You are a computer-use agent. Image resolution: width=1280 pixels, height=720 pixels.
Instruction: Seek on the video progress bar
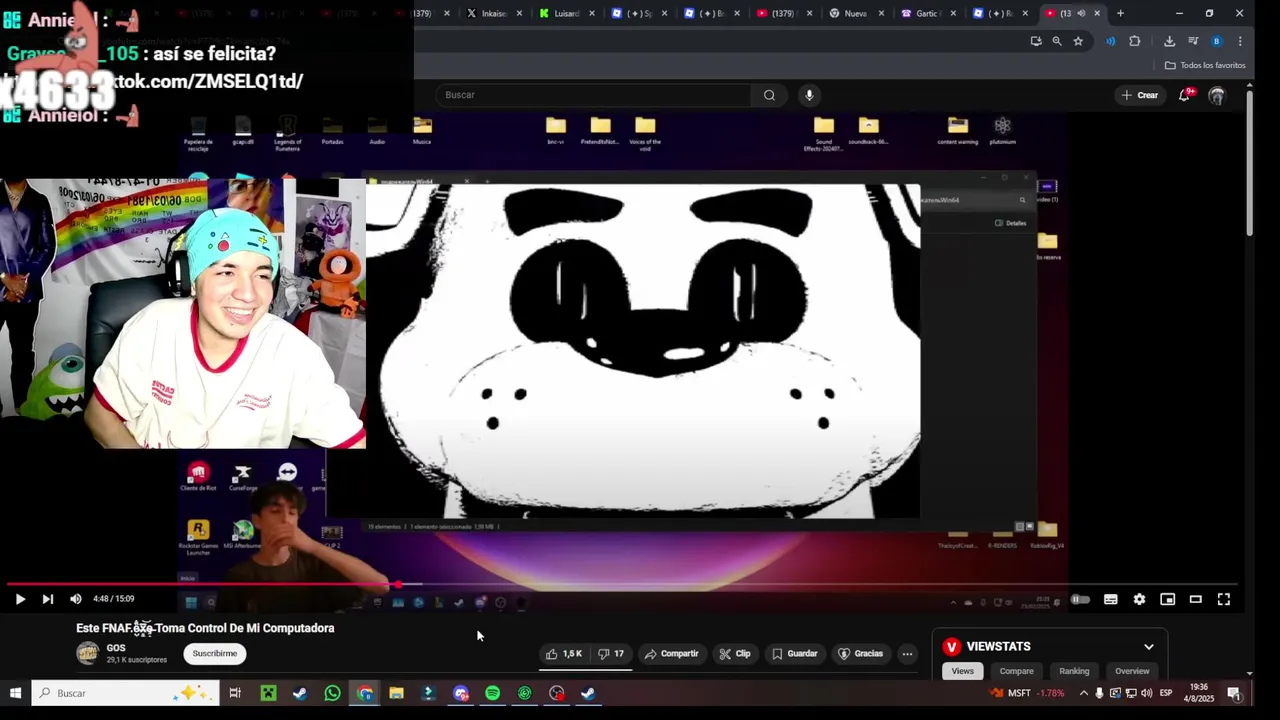622,584
